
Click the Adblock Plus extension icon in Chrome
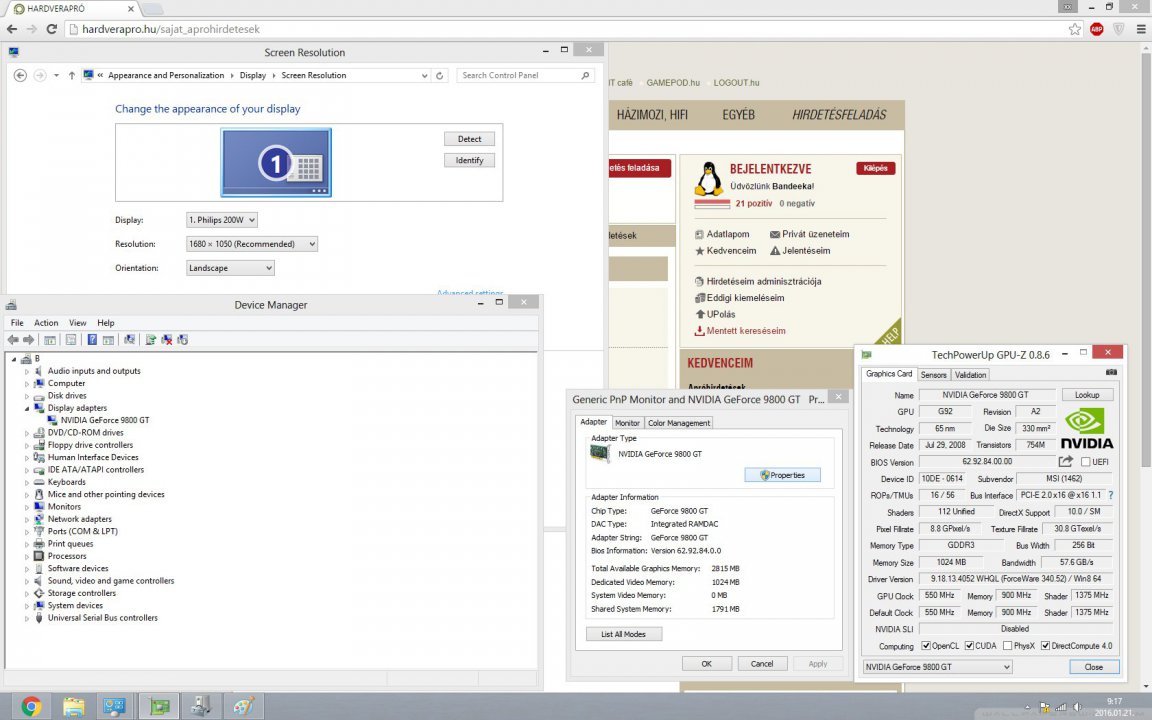pos(1097,29)
